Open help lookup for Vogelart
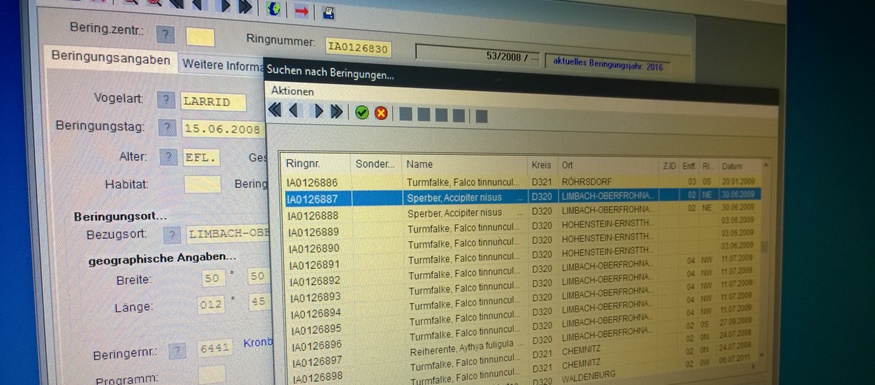This screenshot has width=875, height=385. (x=166, y=100)
